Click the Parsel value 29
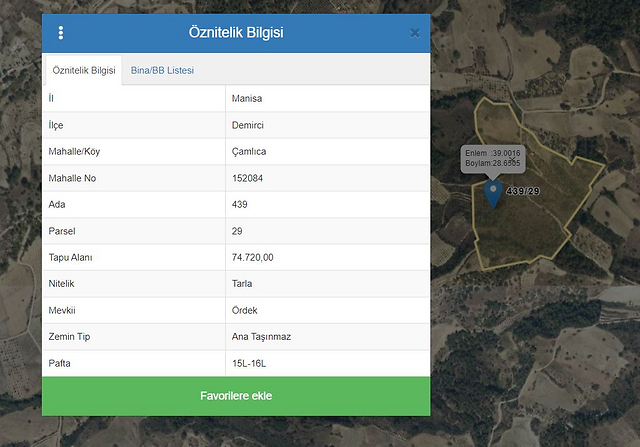The width and height of the screenshot is (640, 447). coord(237,231)
